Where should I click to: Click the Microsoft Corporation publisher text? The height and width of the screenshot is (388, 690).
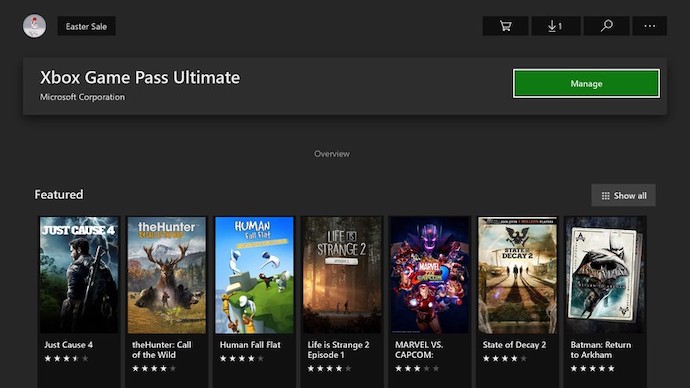point(82,97)
